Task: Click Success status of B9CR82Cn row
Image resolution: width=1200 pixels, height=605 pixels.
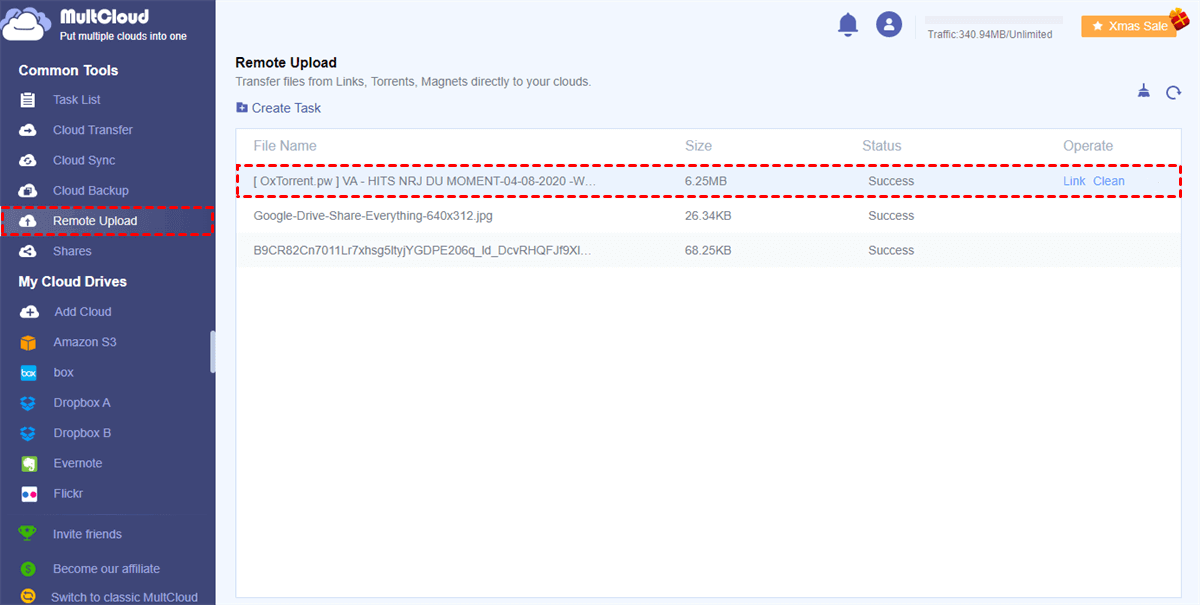Action: (x=891, y=250)
